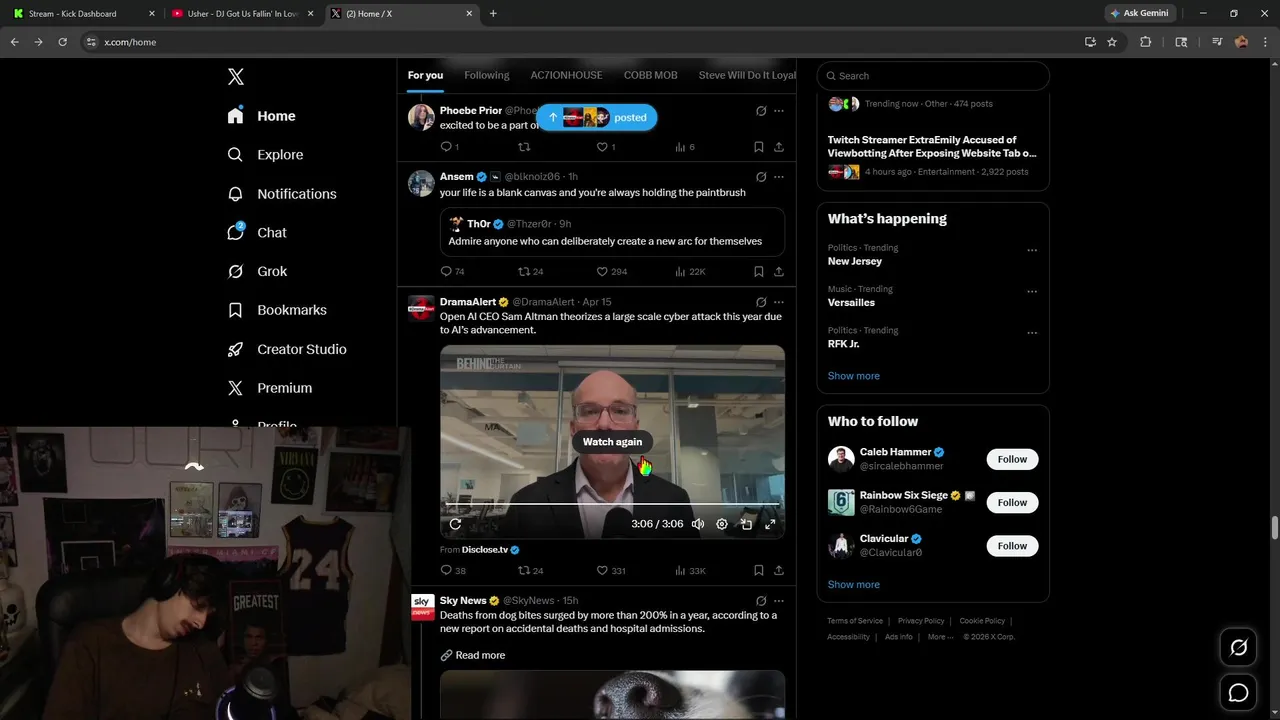Open video settings gear
This screenshot has width=1280, height=720.
pyautogui.click(x=722, y=524)
